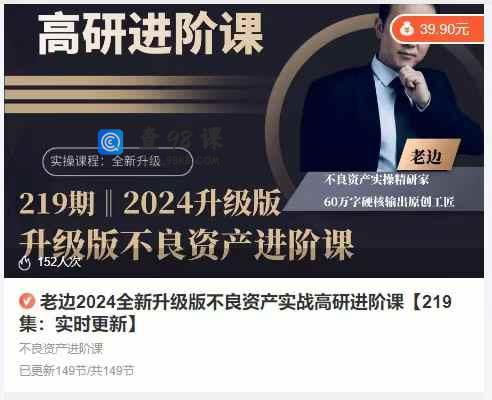Click the 实操课程：全新升级 pill label
492x400 pixels.
pos(118,161)
